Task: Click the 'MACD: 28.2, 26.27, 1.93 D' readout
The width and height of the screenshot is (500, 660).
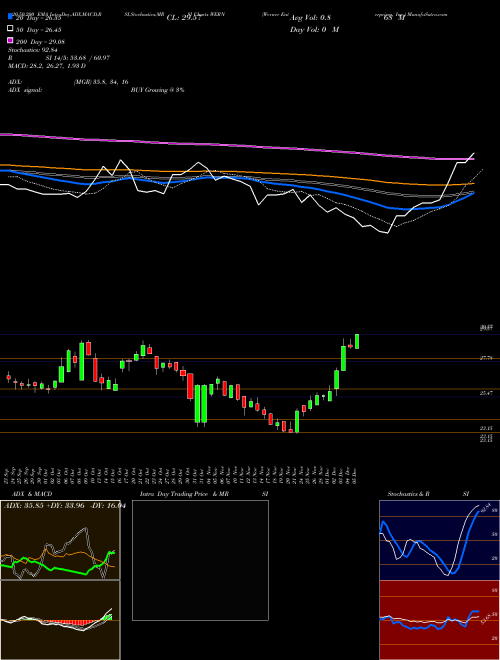Action: point(47,66)
